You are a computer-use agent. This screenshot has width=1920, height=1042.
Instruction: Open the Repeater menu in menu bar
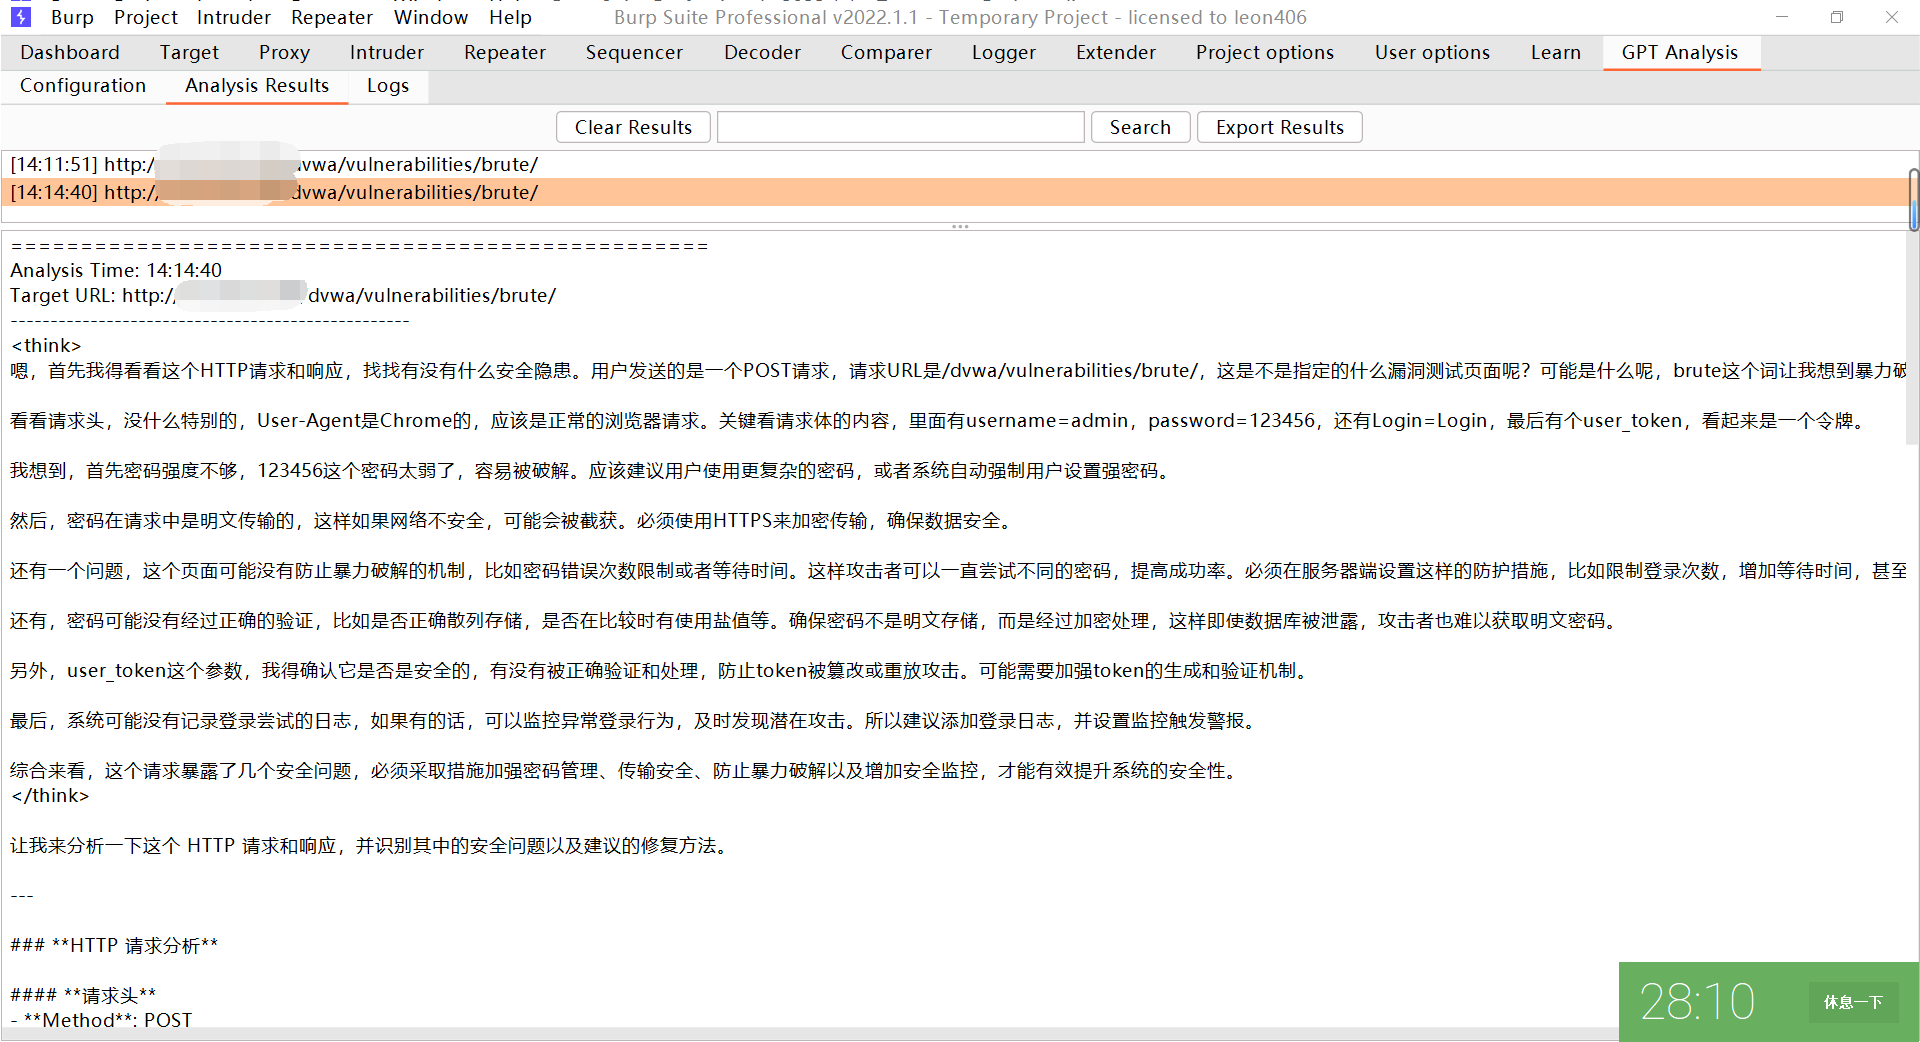click(x=331, y=17)
